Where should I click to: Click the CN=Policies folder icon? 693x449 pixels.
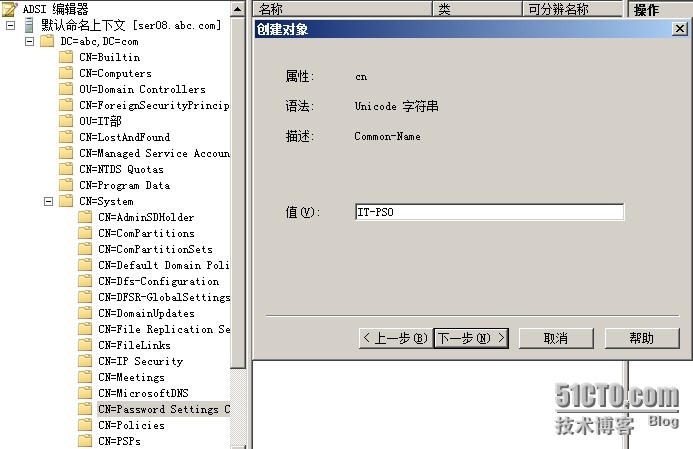85,425
